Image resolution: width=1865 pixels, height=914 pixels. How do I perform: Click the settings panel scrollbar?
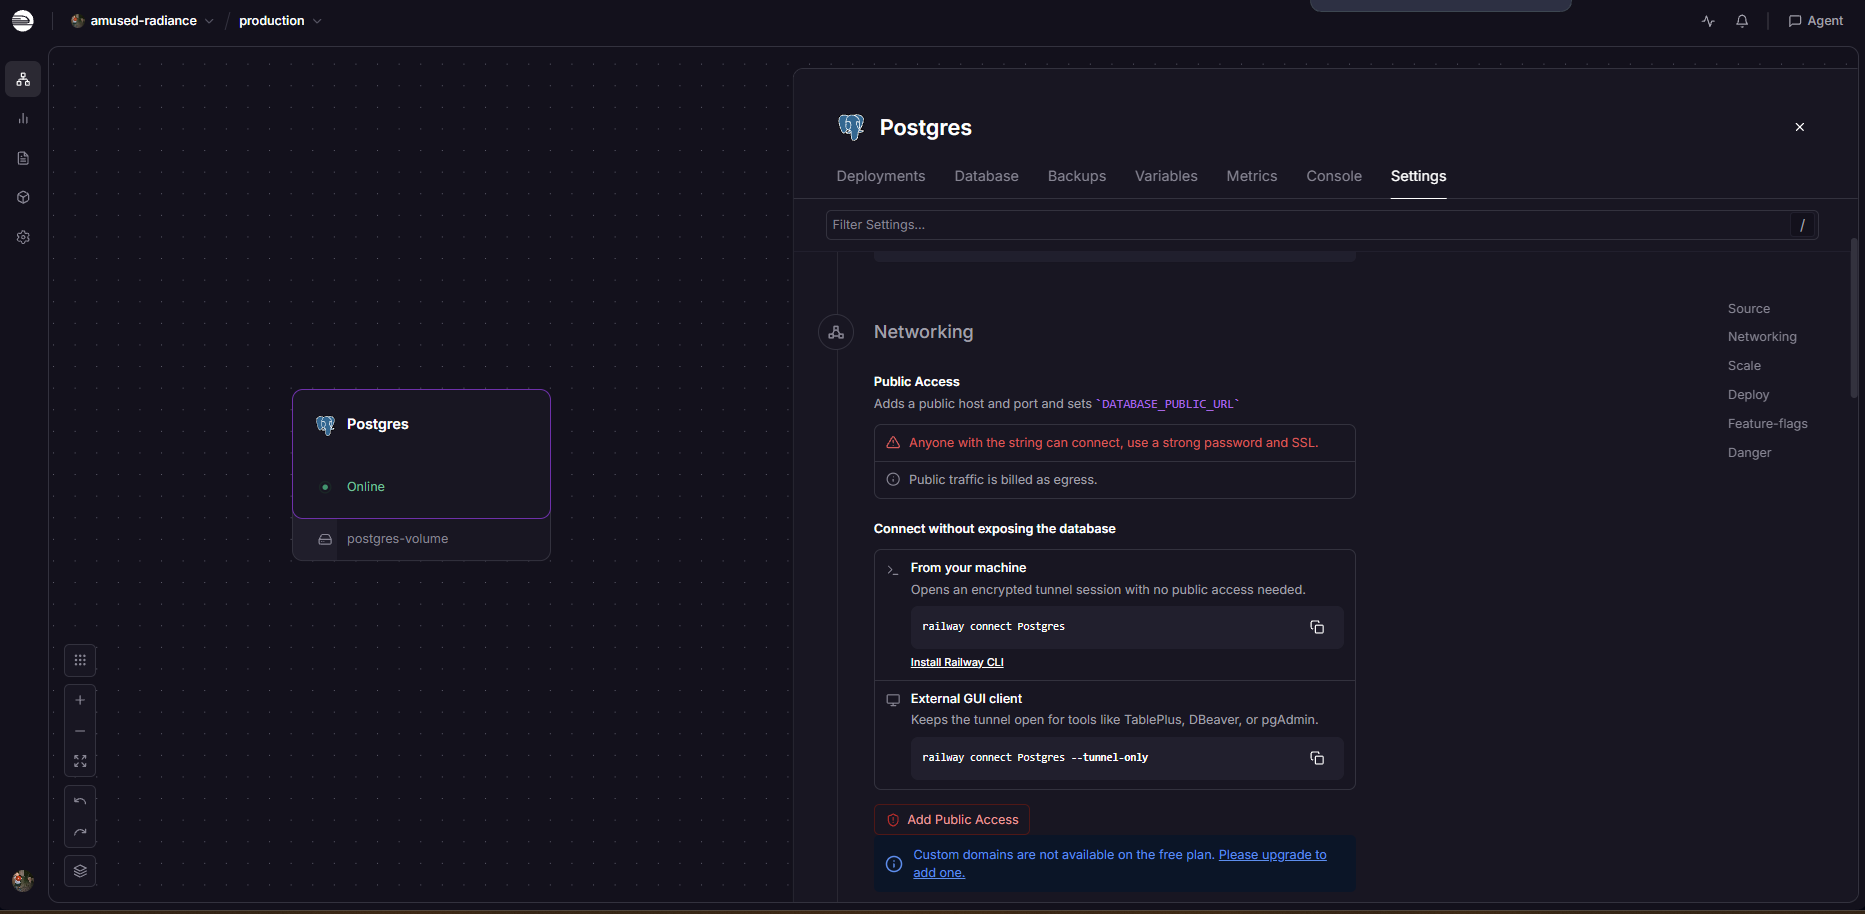click(x=1854, y=318)
